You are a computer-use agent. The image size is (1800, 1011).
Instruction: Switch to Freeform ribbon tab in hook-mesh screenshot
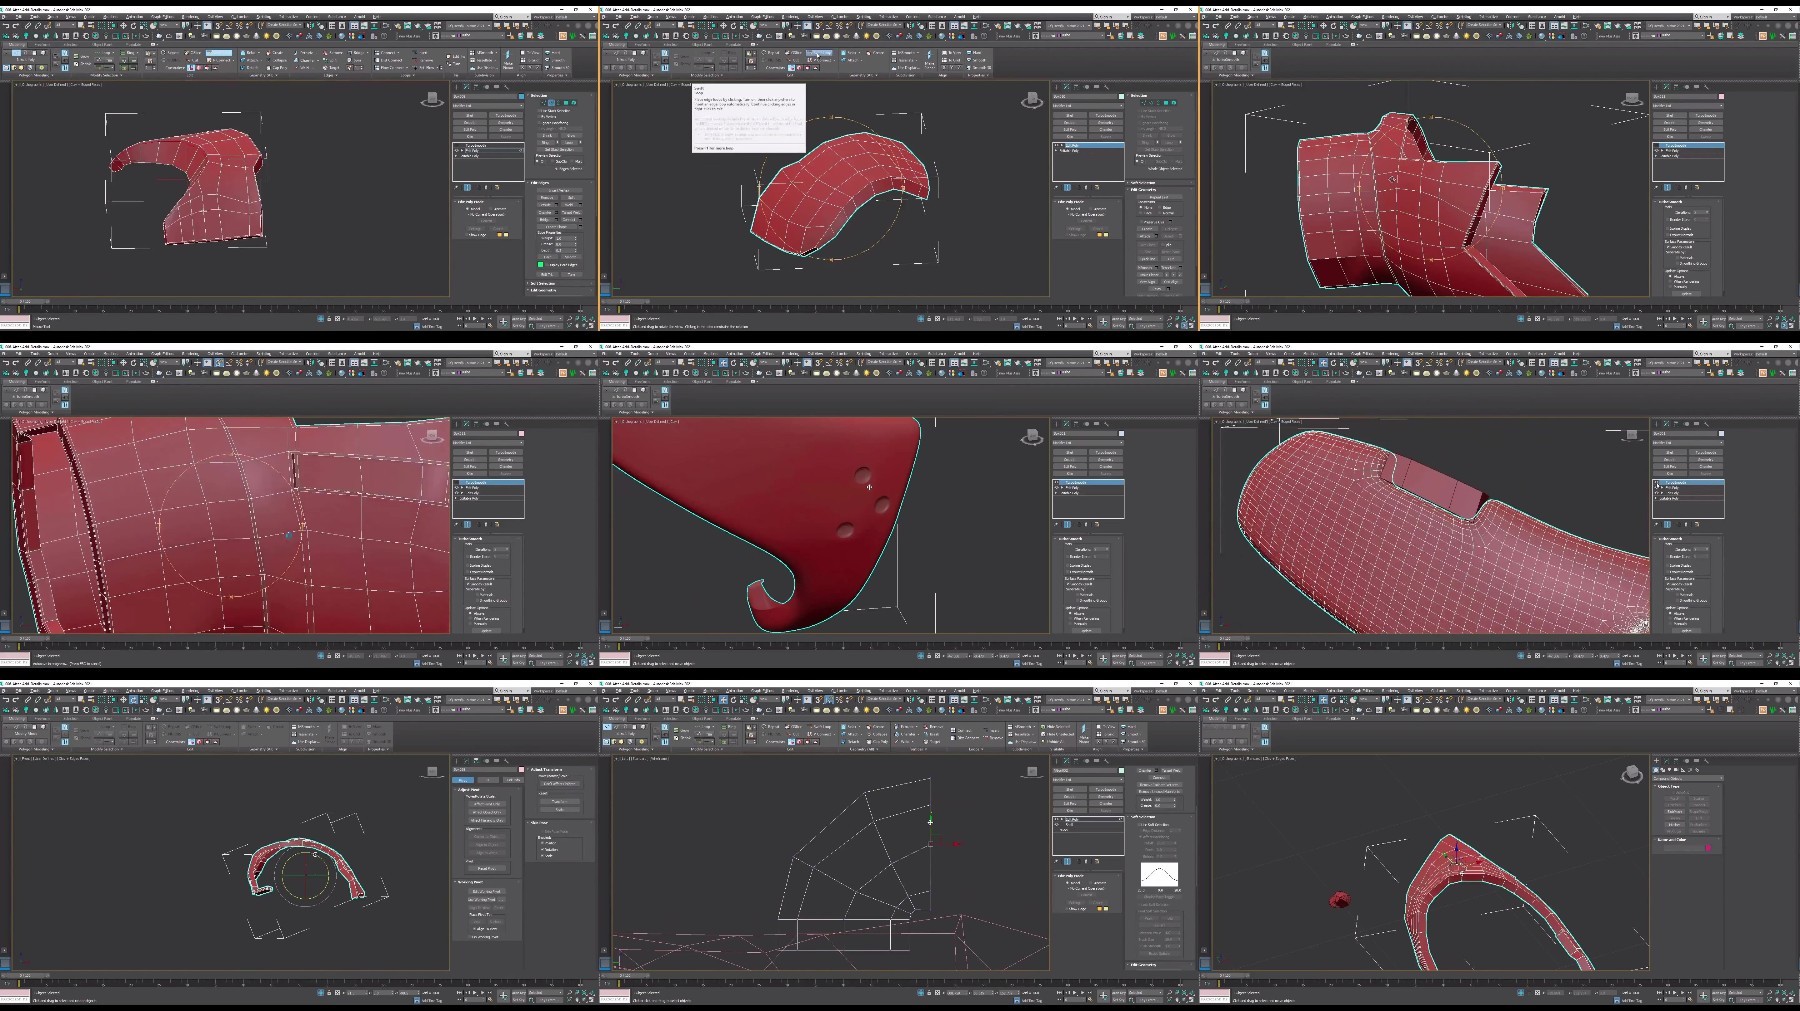pos(42,44)
